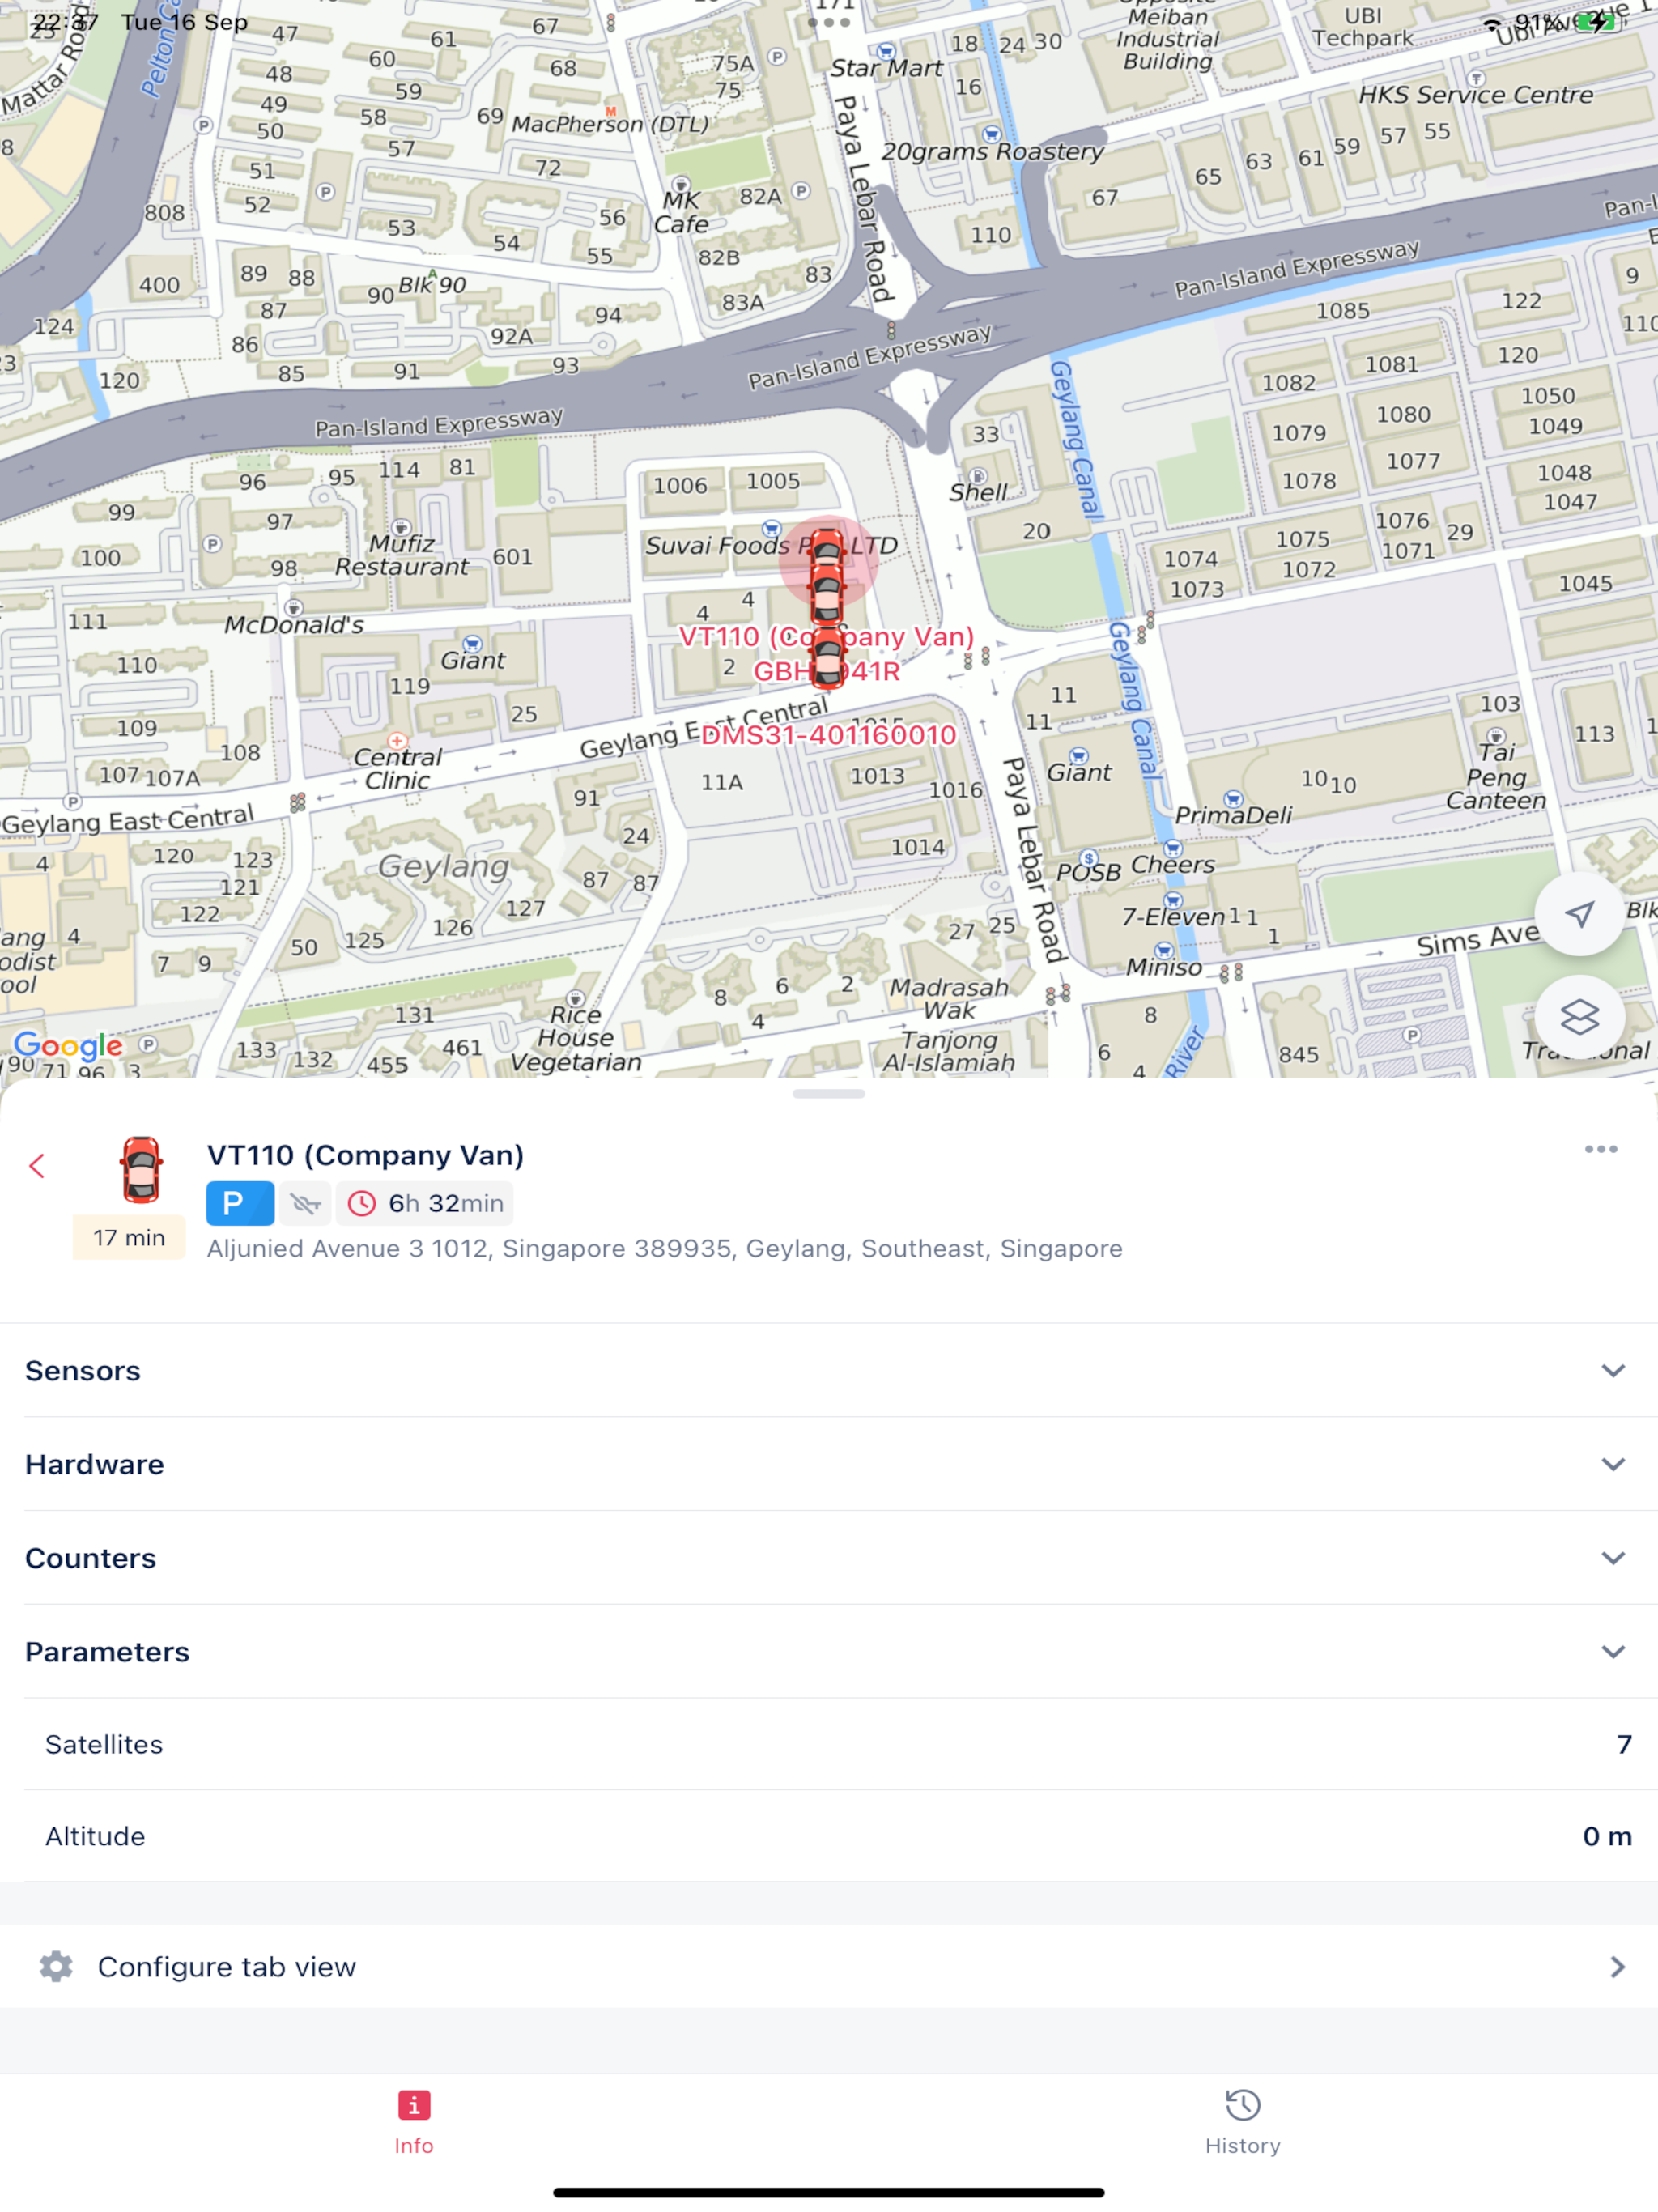Tap the 17 min last update label

129,1238
